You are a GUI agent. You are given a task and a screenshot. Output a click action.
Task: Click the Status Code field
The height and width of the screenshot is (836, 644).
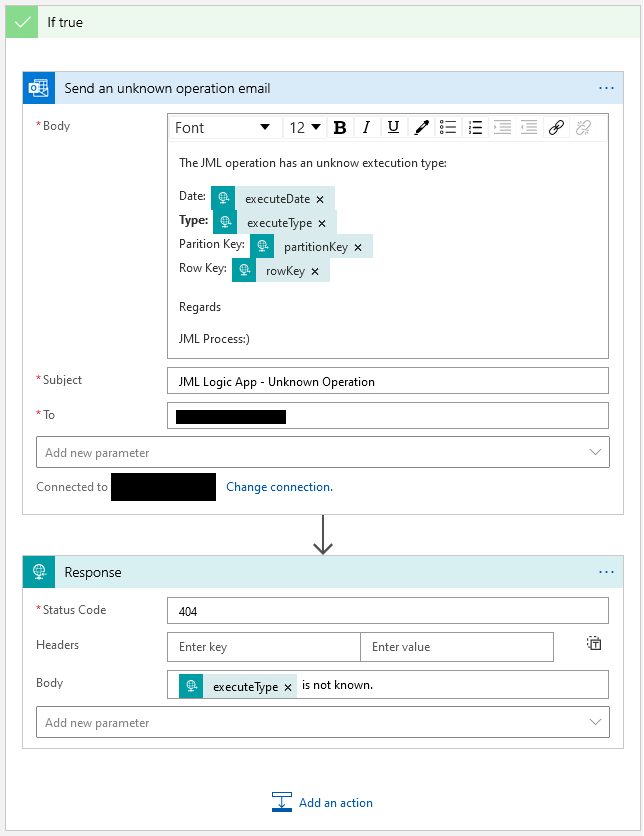tap(387, 610)
